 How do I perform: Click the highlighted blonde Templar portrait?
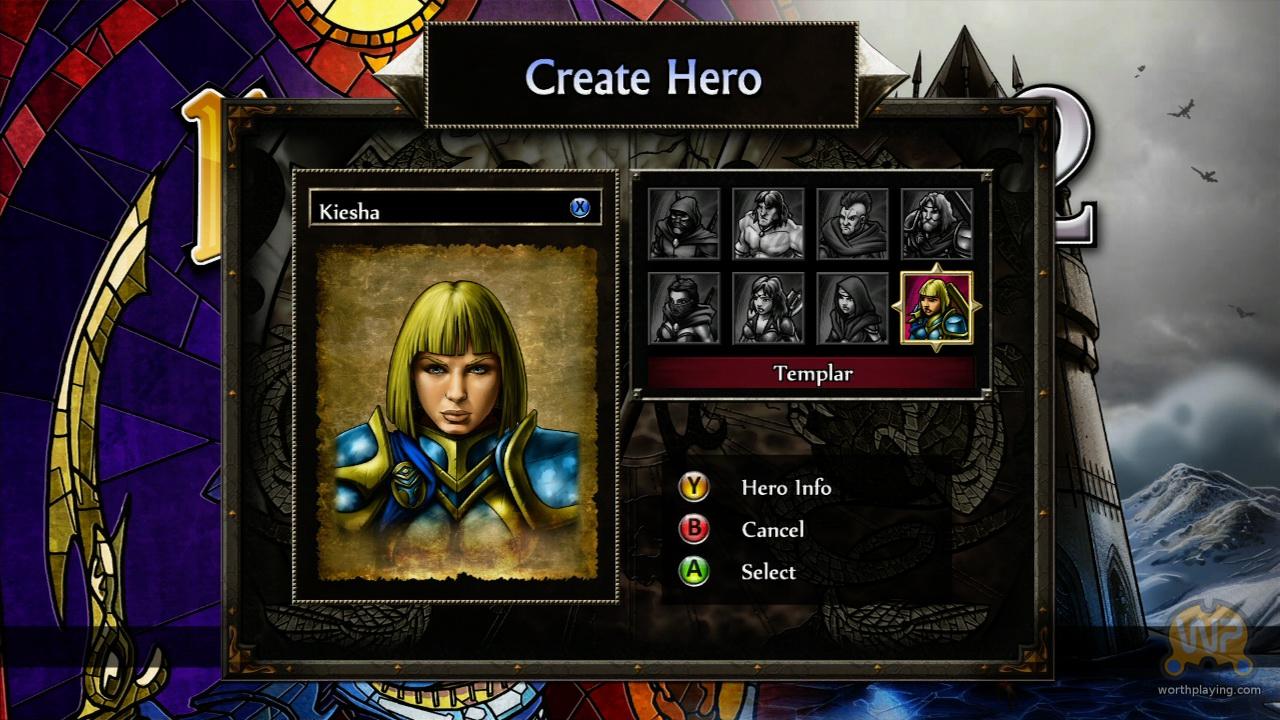point(937,308)
